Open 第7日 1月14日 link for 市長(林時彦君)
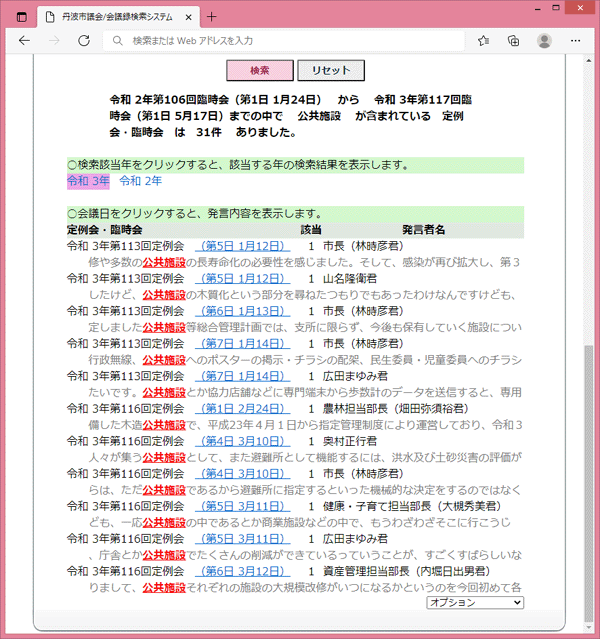 (x=243, y=344)
